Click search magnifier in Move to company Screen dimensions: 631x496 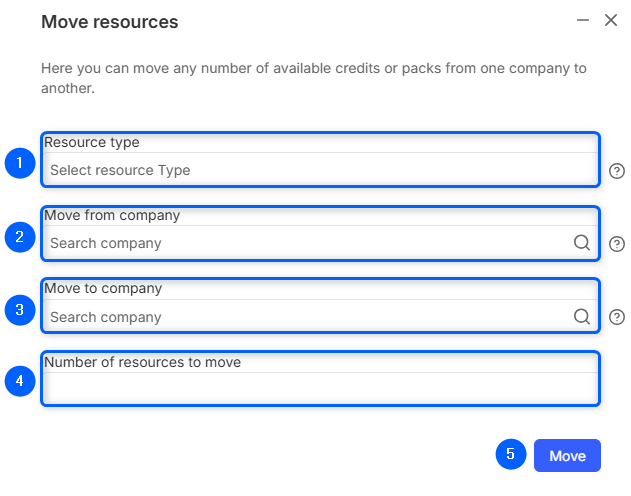(x=581, y=317)
